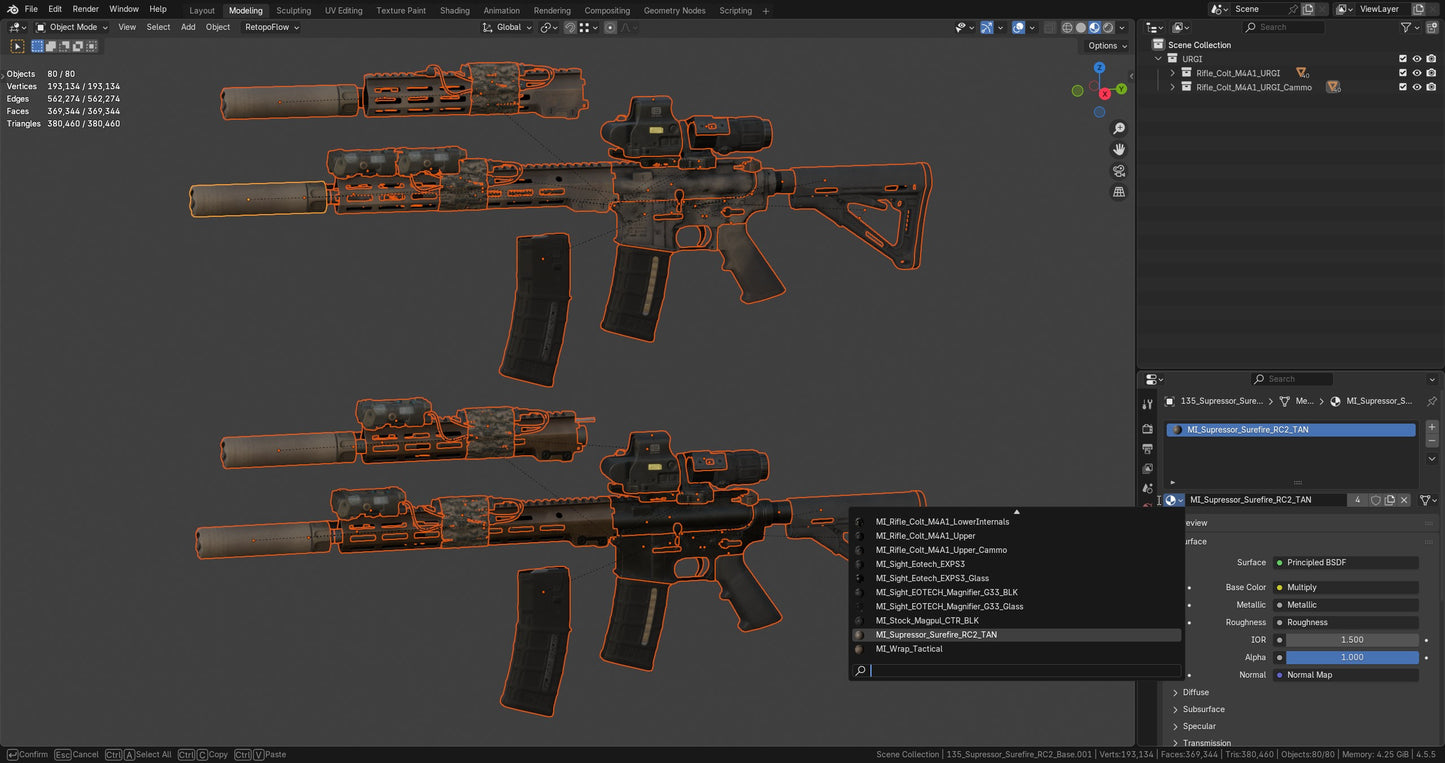This screenshot has height=763, width=1445.
Task: Click the Options button above the viewport
Action: click(1105, 46)
